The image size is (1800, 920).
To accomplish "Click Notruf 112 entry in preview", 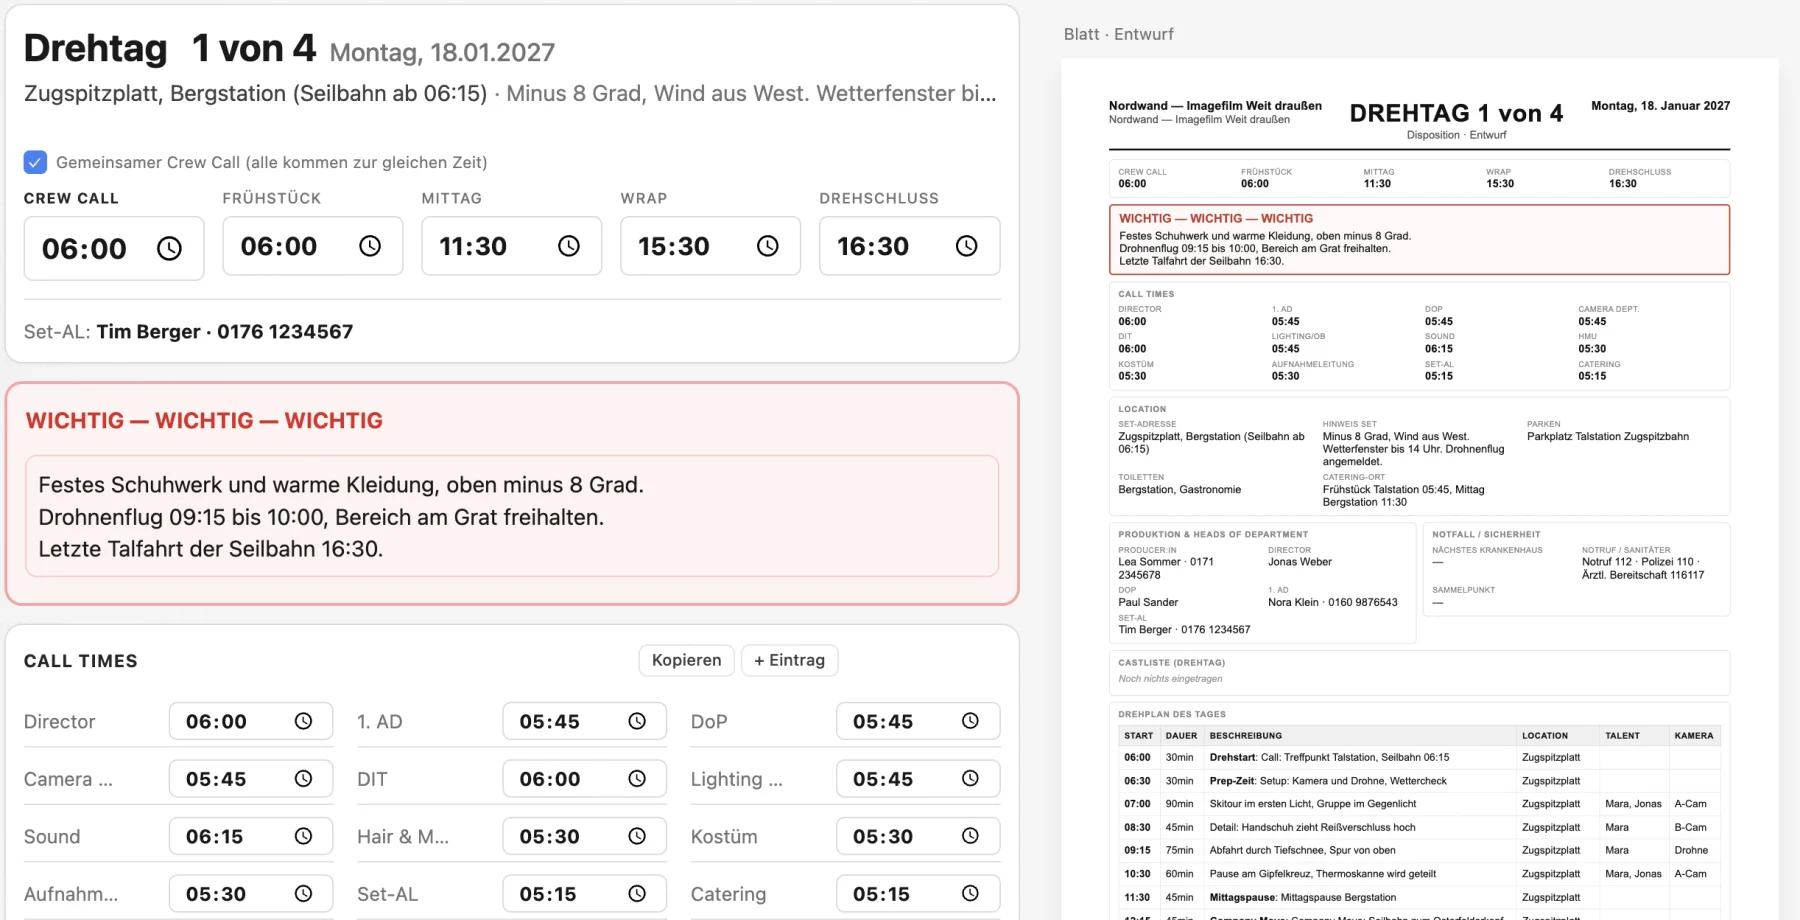I will [1642, 568].
